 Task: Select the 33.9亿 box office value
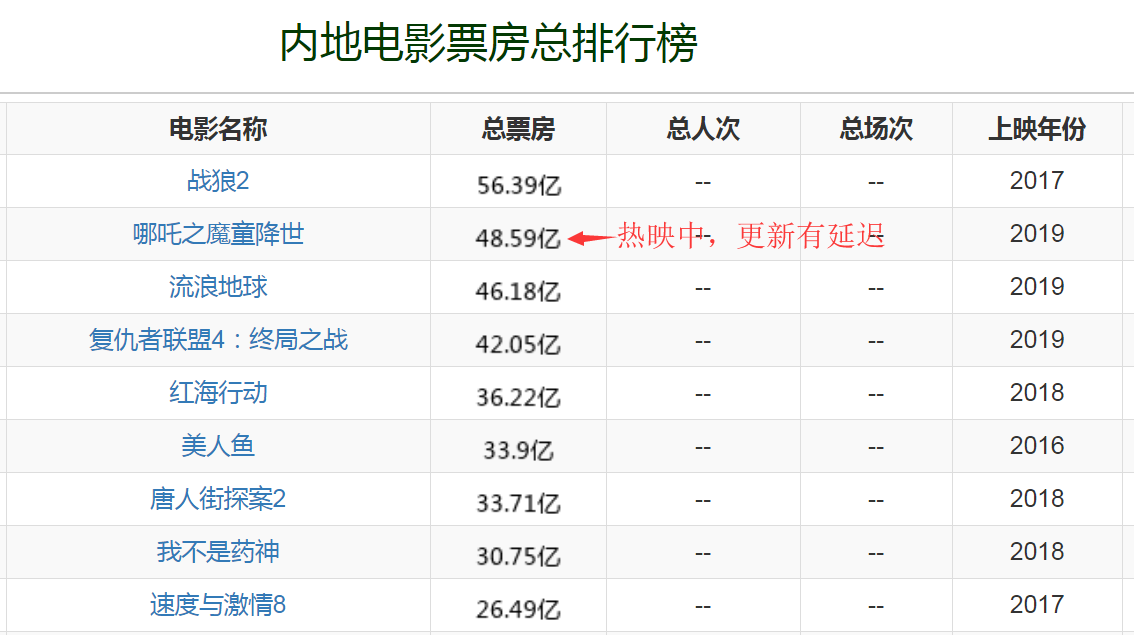(519, 450)
